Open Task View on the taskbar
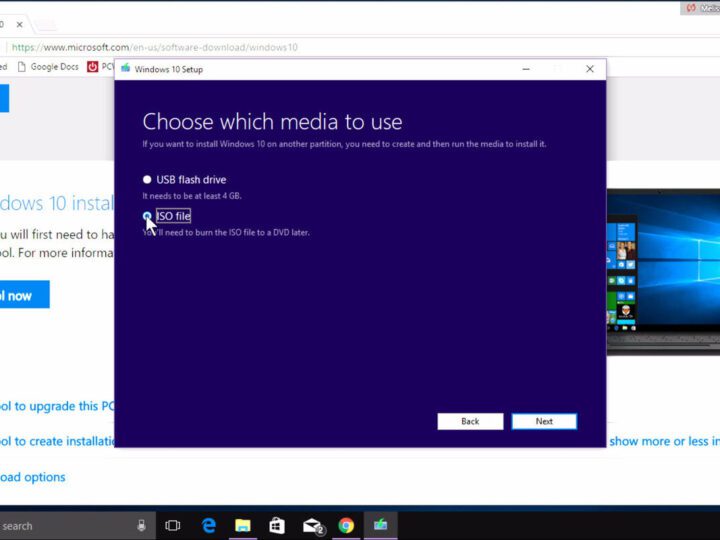The image size is (720, 540). click(173, 525)
